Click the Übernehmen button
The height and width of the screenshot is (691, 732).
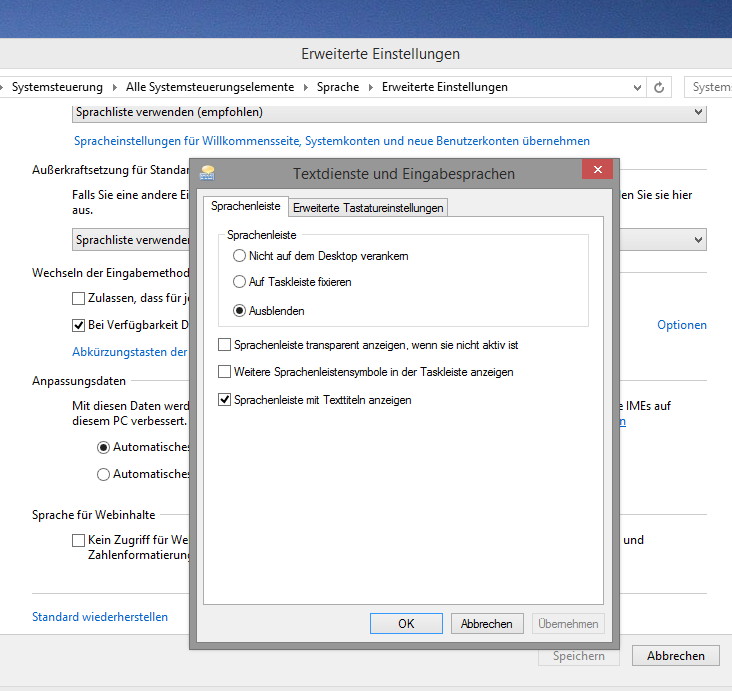click(568, 624)
